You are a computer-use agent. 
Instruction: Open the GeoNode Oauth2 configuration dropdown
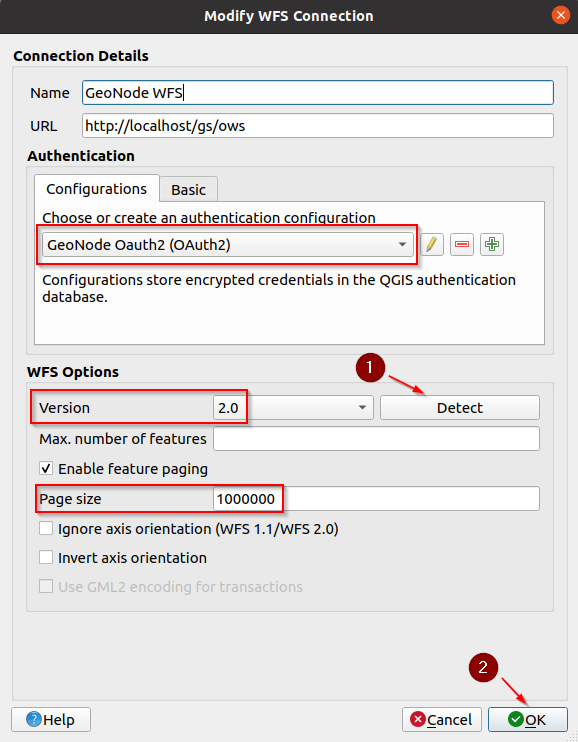(228, 245)
